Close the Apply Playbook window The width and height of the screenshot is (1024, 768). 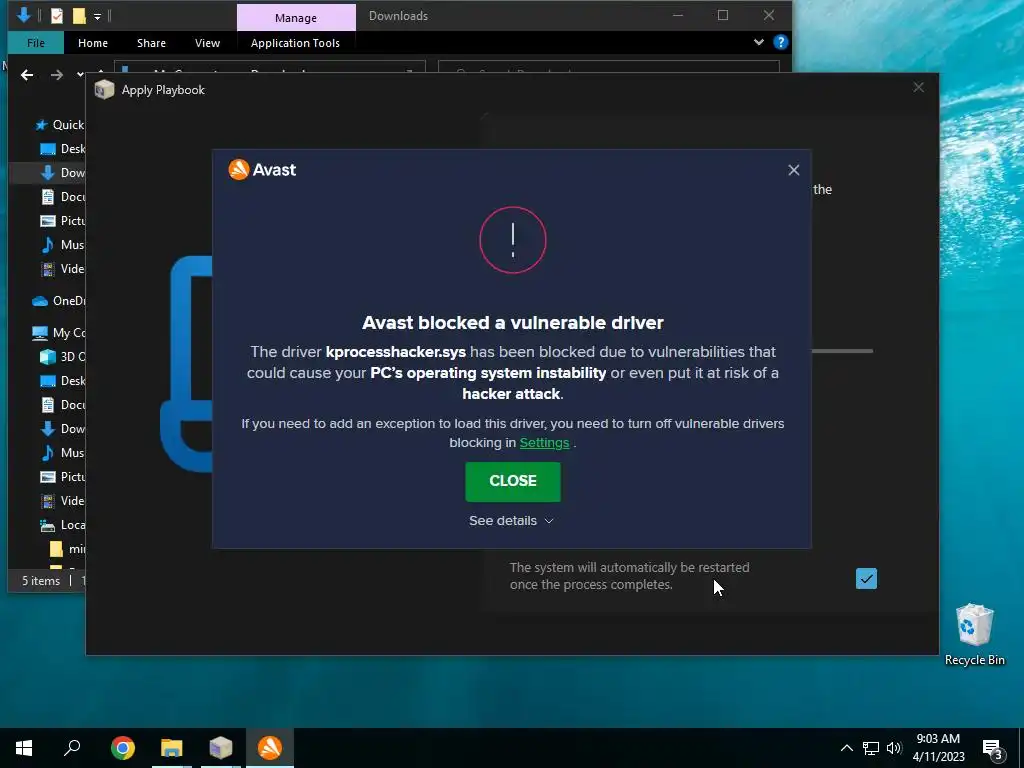(x=918, y=88)
